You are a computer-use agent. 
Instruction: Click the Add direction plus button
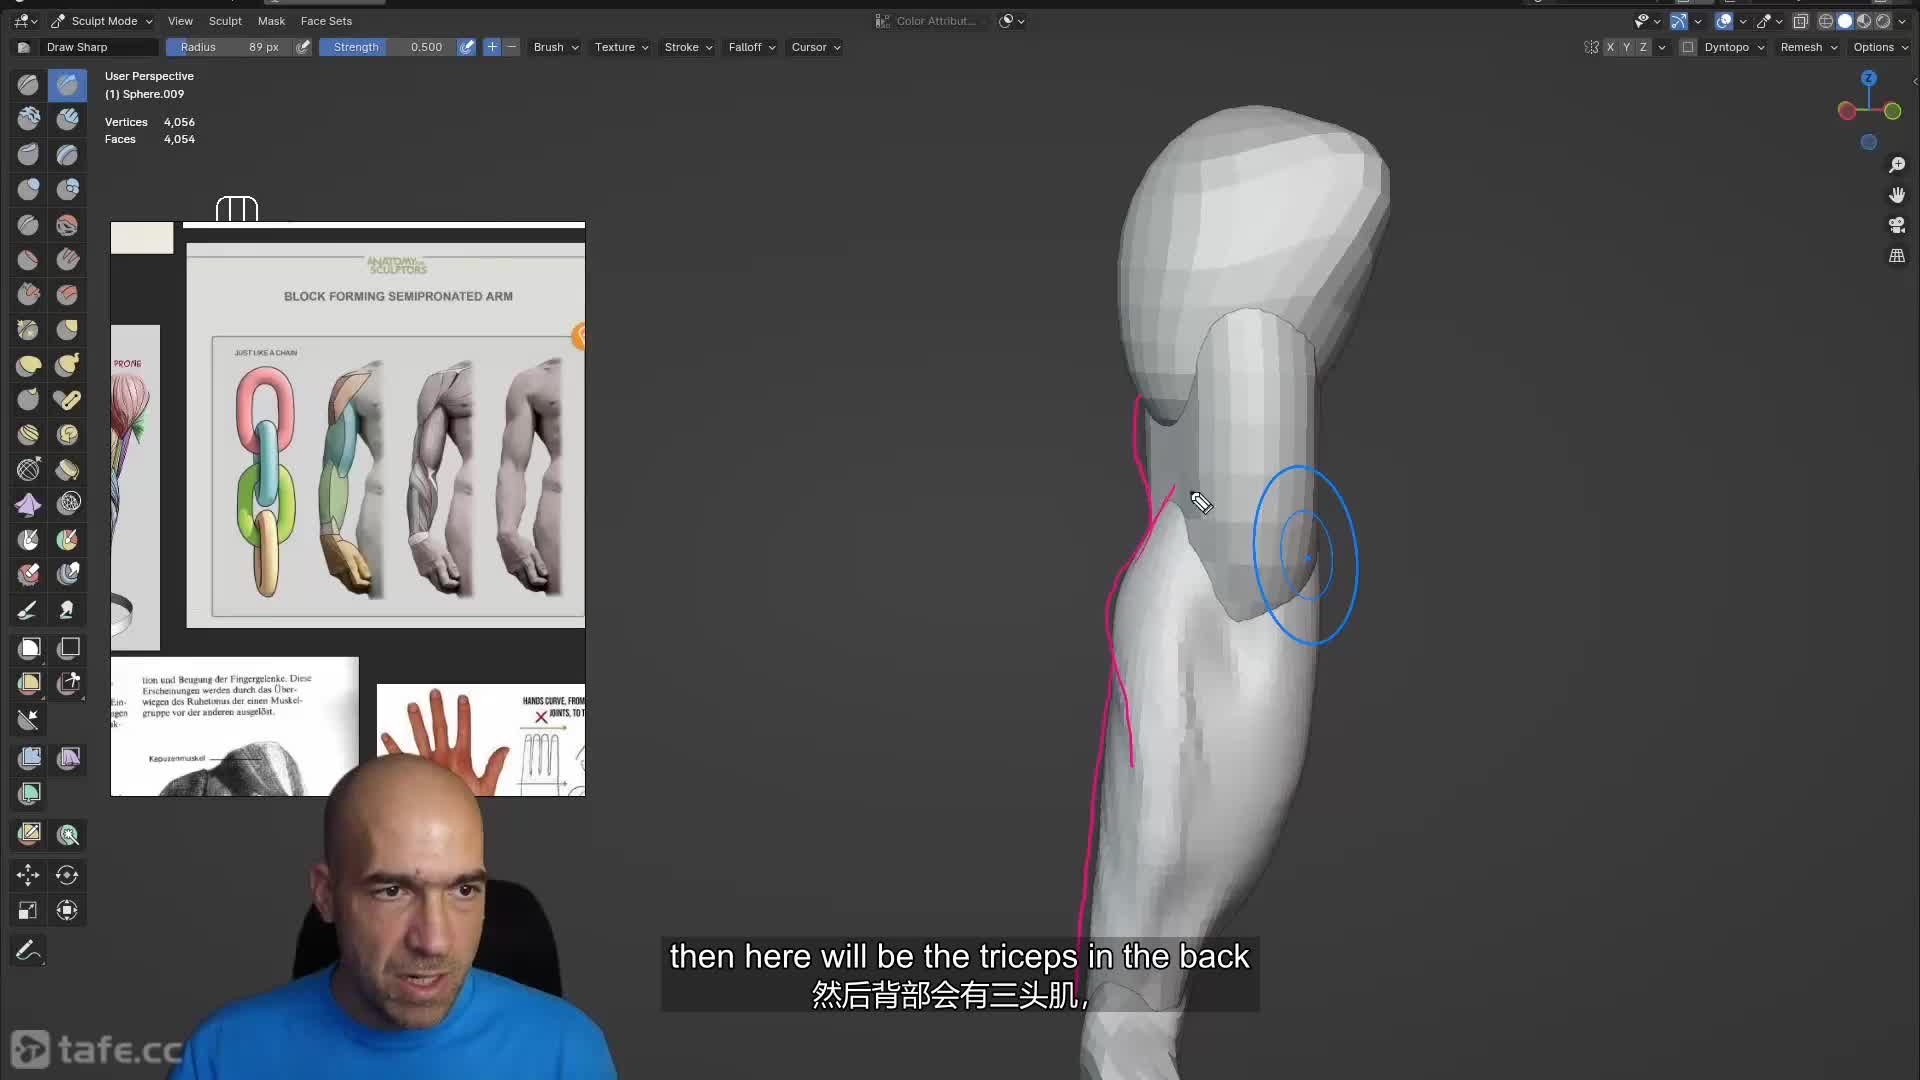492,47
